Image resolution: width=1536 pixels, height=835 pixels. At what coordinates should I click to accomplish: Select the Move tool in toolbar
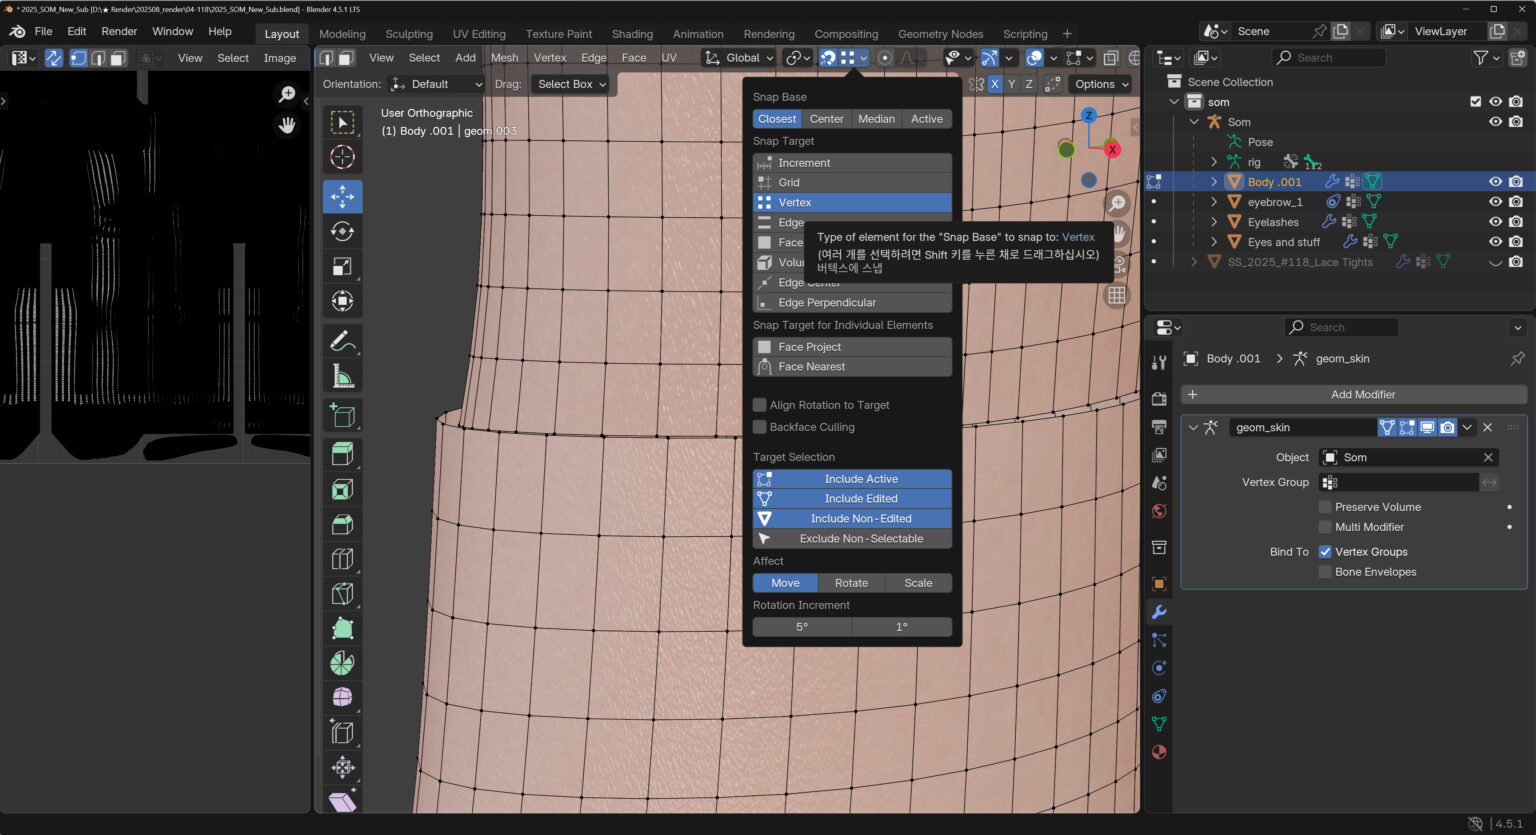tap(342, 197)
